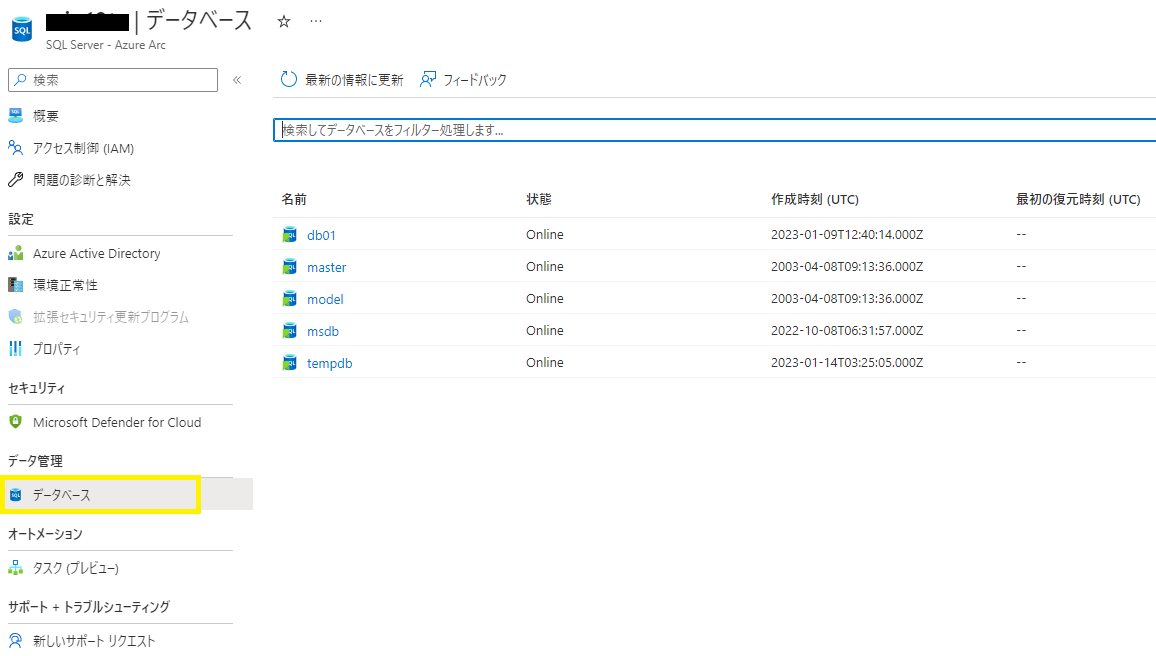Click the support request person icon
The height and width of the screenshot is (656, 1156).
[x=15, y=640]
